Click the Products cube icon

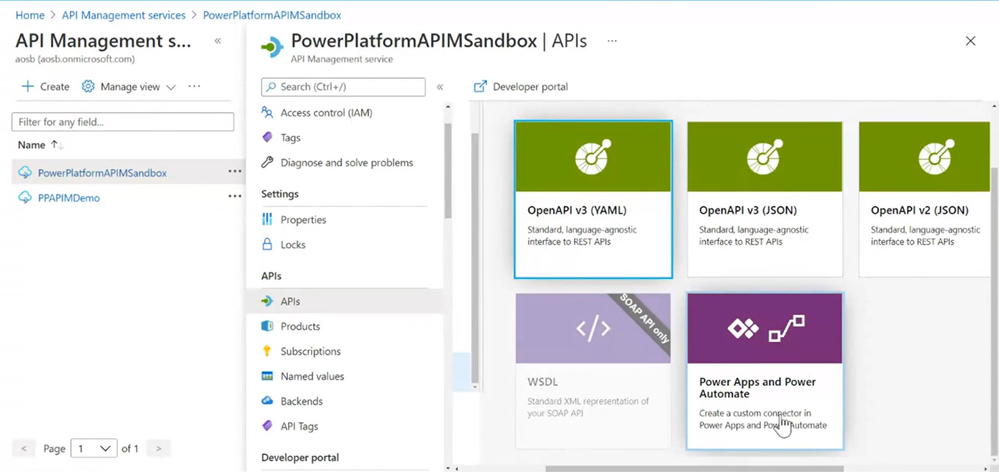pos(268,326)
